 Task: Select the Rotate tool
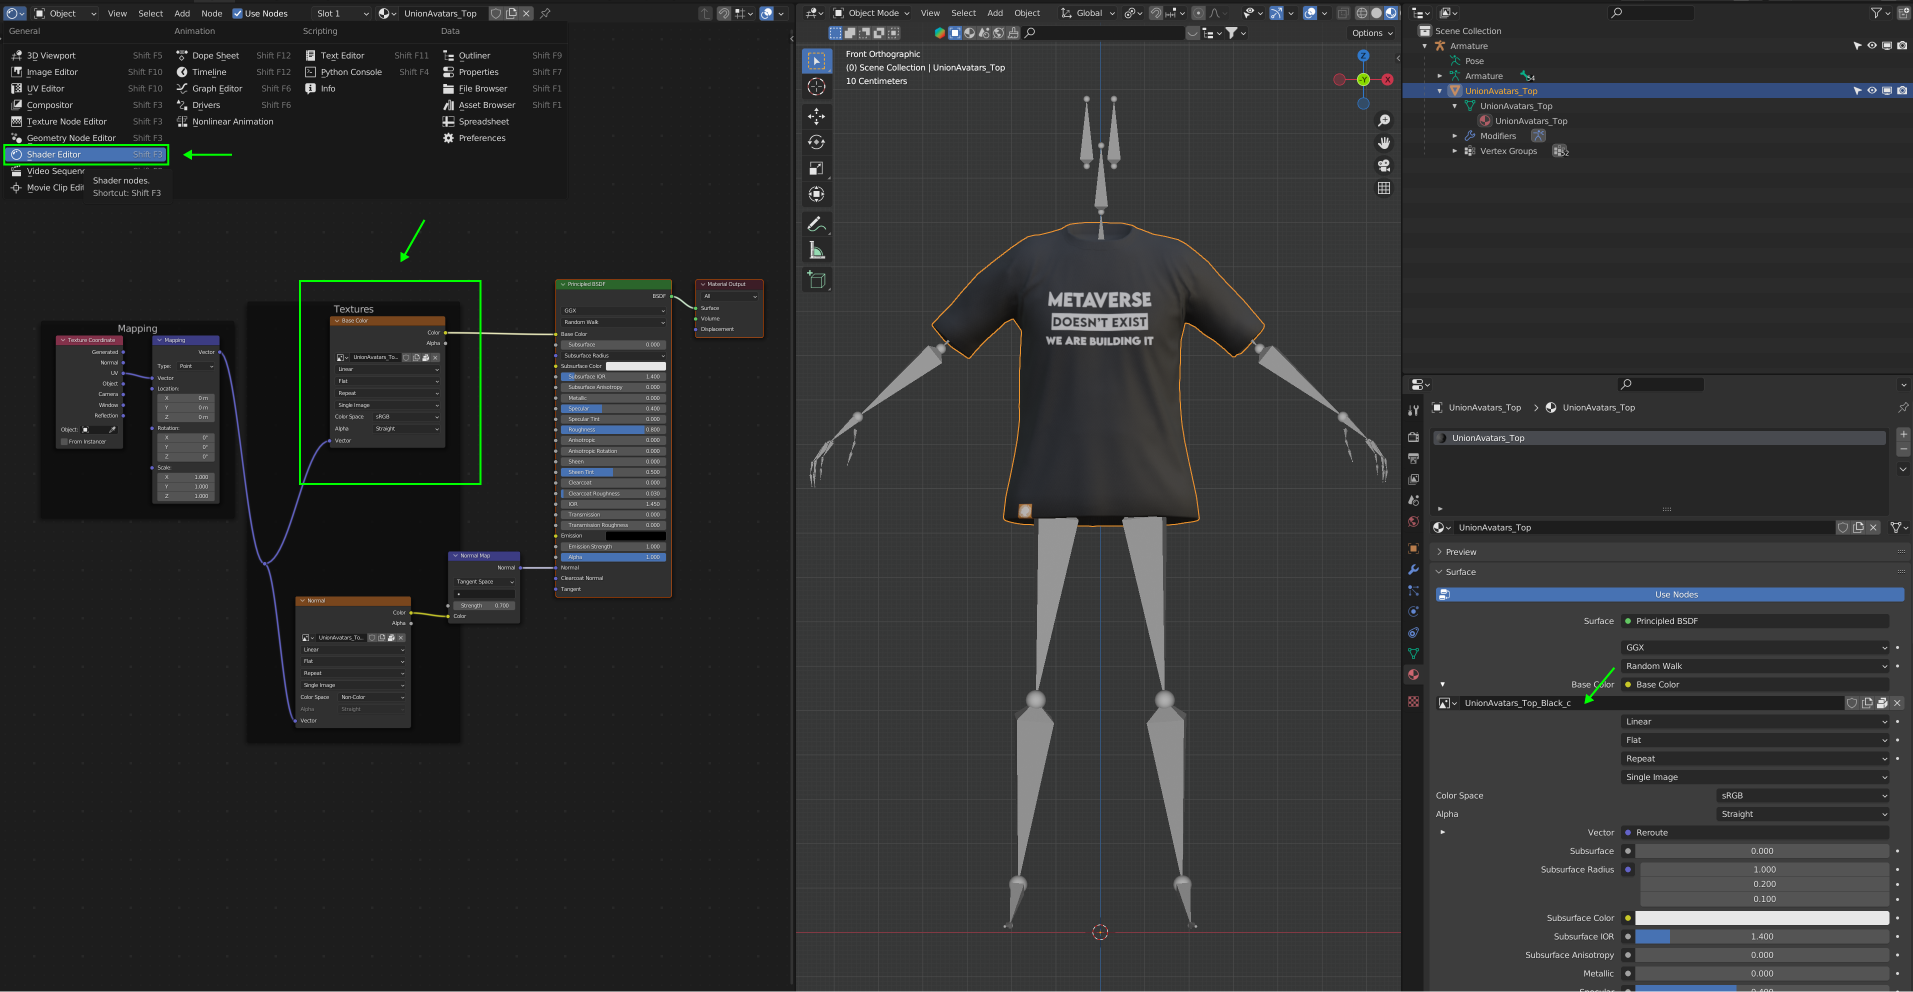816,142
